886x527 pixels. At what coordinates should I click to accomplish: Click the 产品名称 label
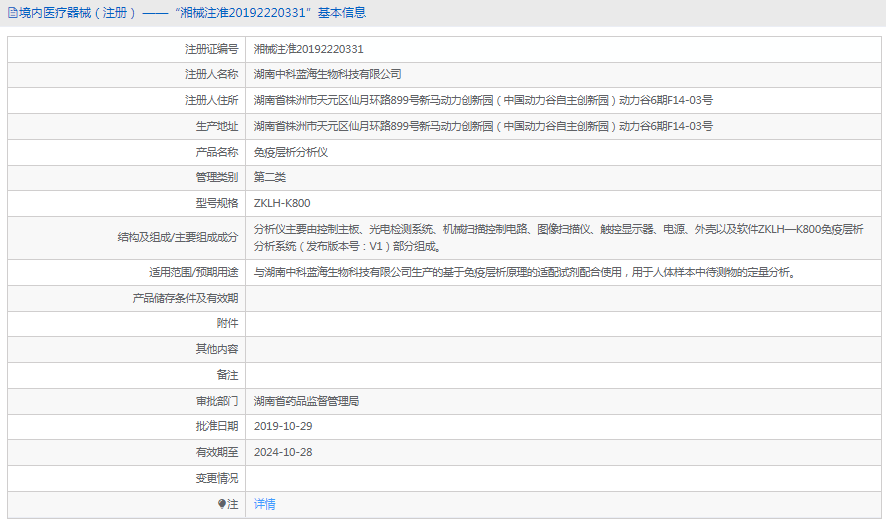pyautogui.click(x=217, y=153)
